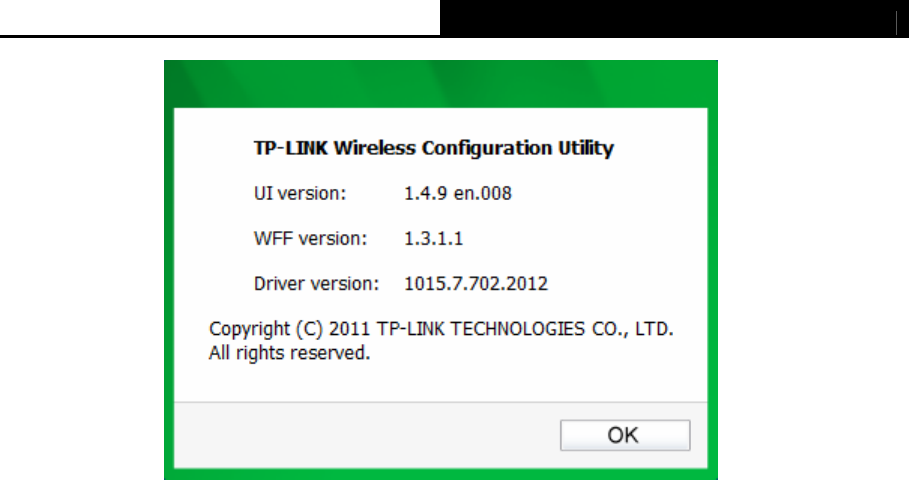
Task: Click the word Utility in the dialog heading
Action: (586, 148)
